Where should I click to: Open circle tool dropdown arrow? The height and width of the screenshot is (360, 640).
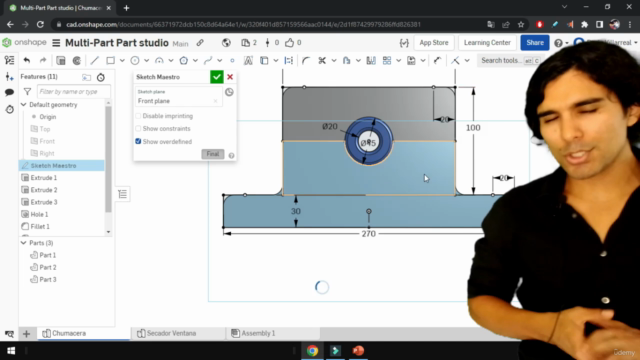[x=147, y=60]
